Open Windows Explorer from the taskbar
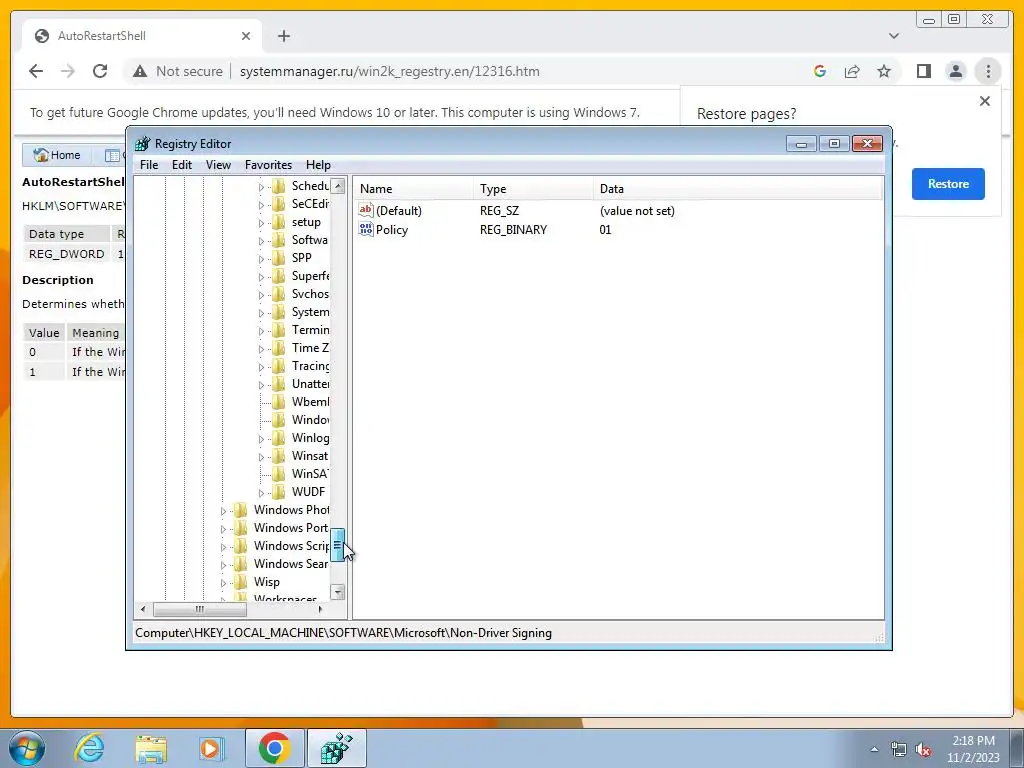This screenshot has height=768, width=1024. pyautogui.click(x=151, y=748)
